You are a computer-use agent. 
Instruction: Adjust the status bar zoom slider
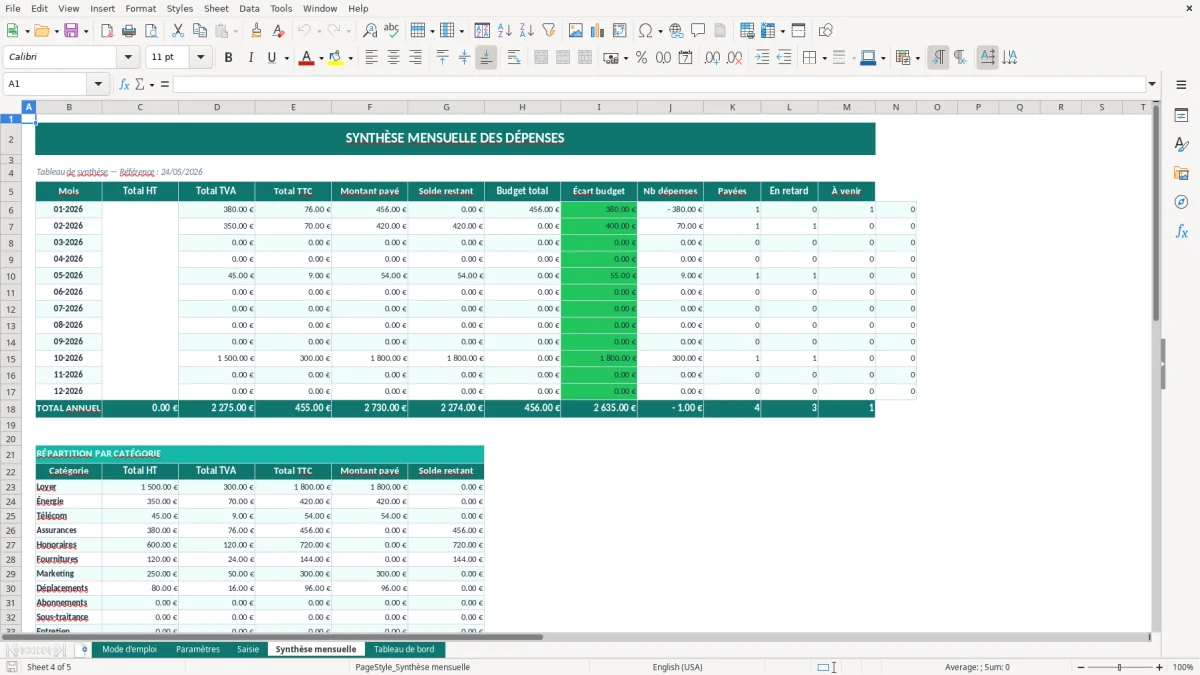click(1119, 667)
